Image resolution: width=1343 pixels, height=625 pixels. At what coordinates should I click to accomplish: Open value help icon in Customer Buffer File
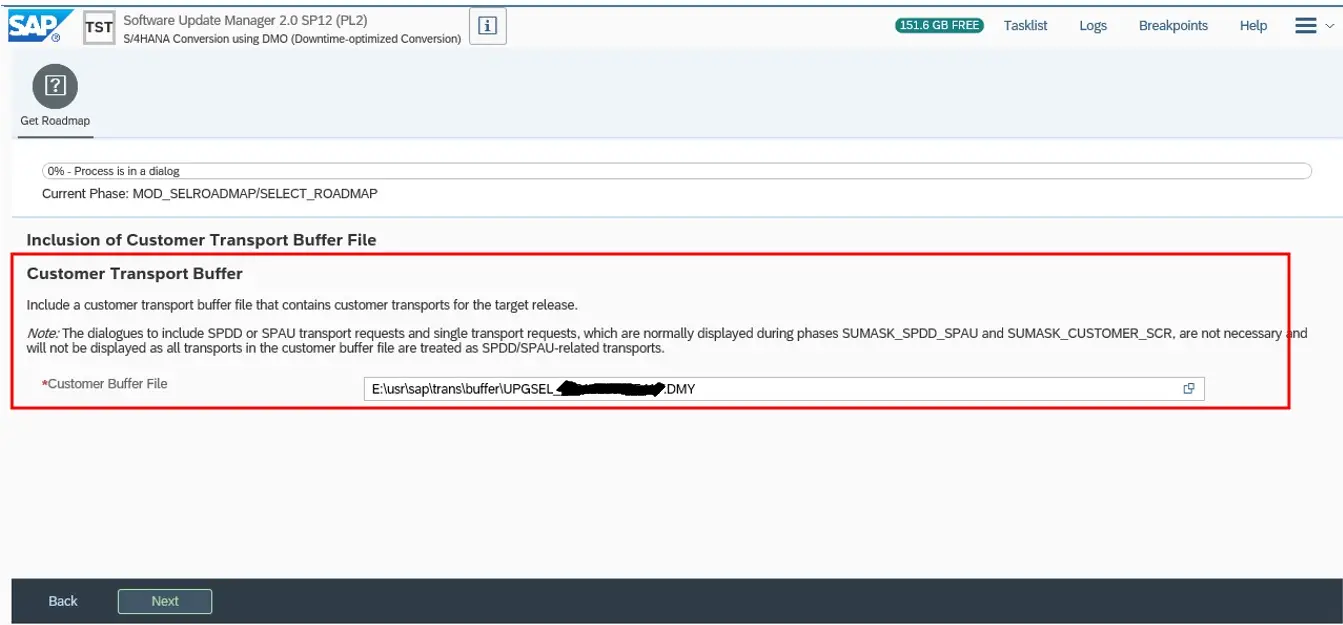[1189, 389]
